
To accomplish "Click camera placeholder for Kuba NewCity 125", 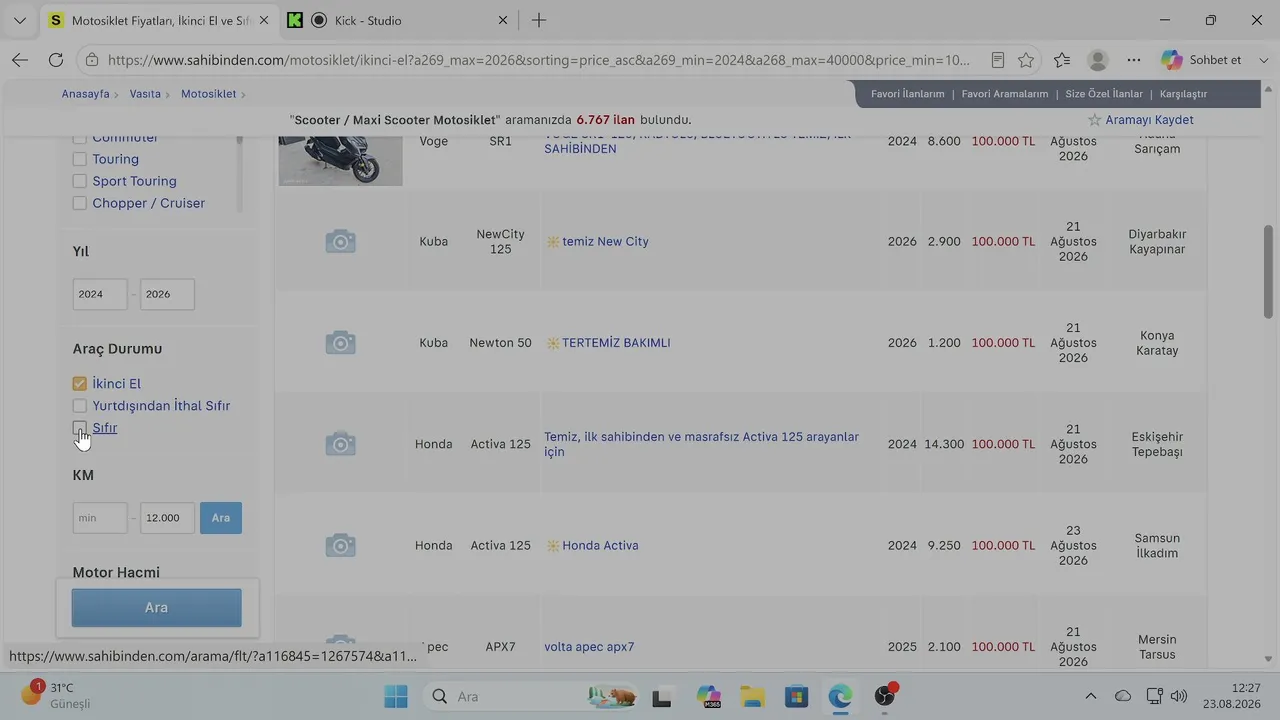I will tap(340, 241).
